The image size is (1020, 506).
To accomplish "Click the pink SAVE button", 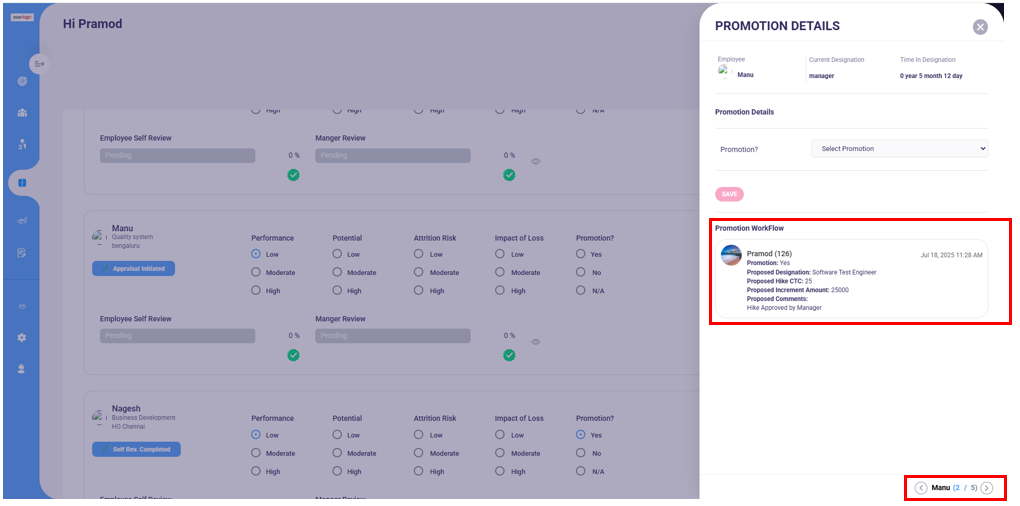I will (729, 194).
